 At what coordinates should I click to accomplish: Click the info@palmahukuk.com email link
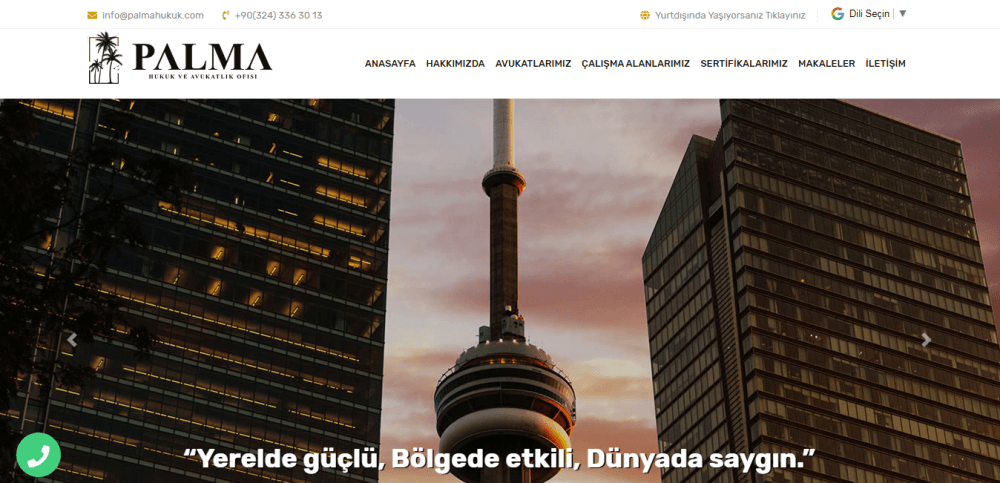153,15
